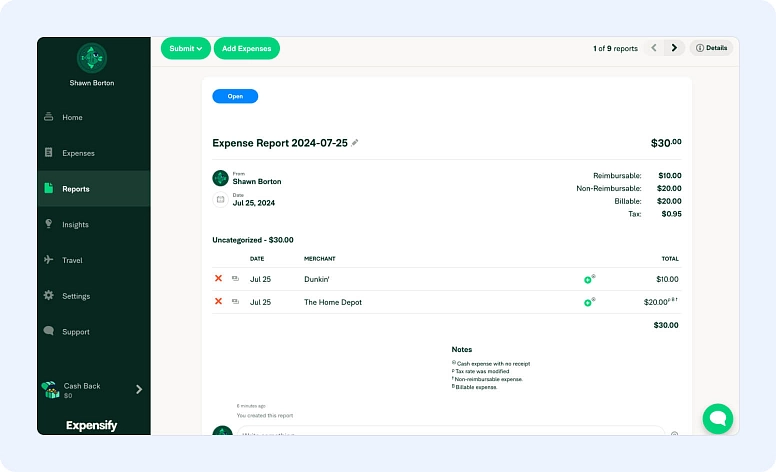776x472 pixels.
Task: Click green plus icon on Dunkin' row
Action: (x=588, y=279)
